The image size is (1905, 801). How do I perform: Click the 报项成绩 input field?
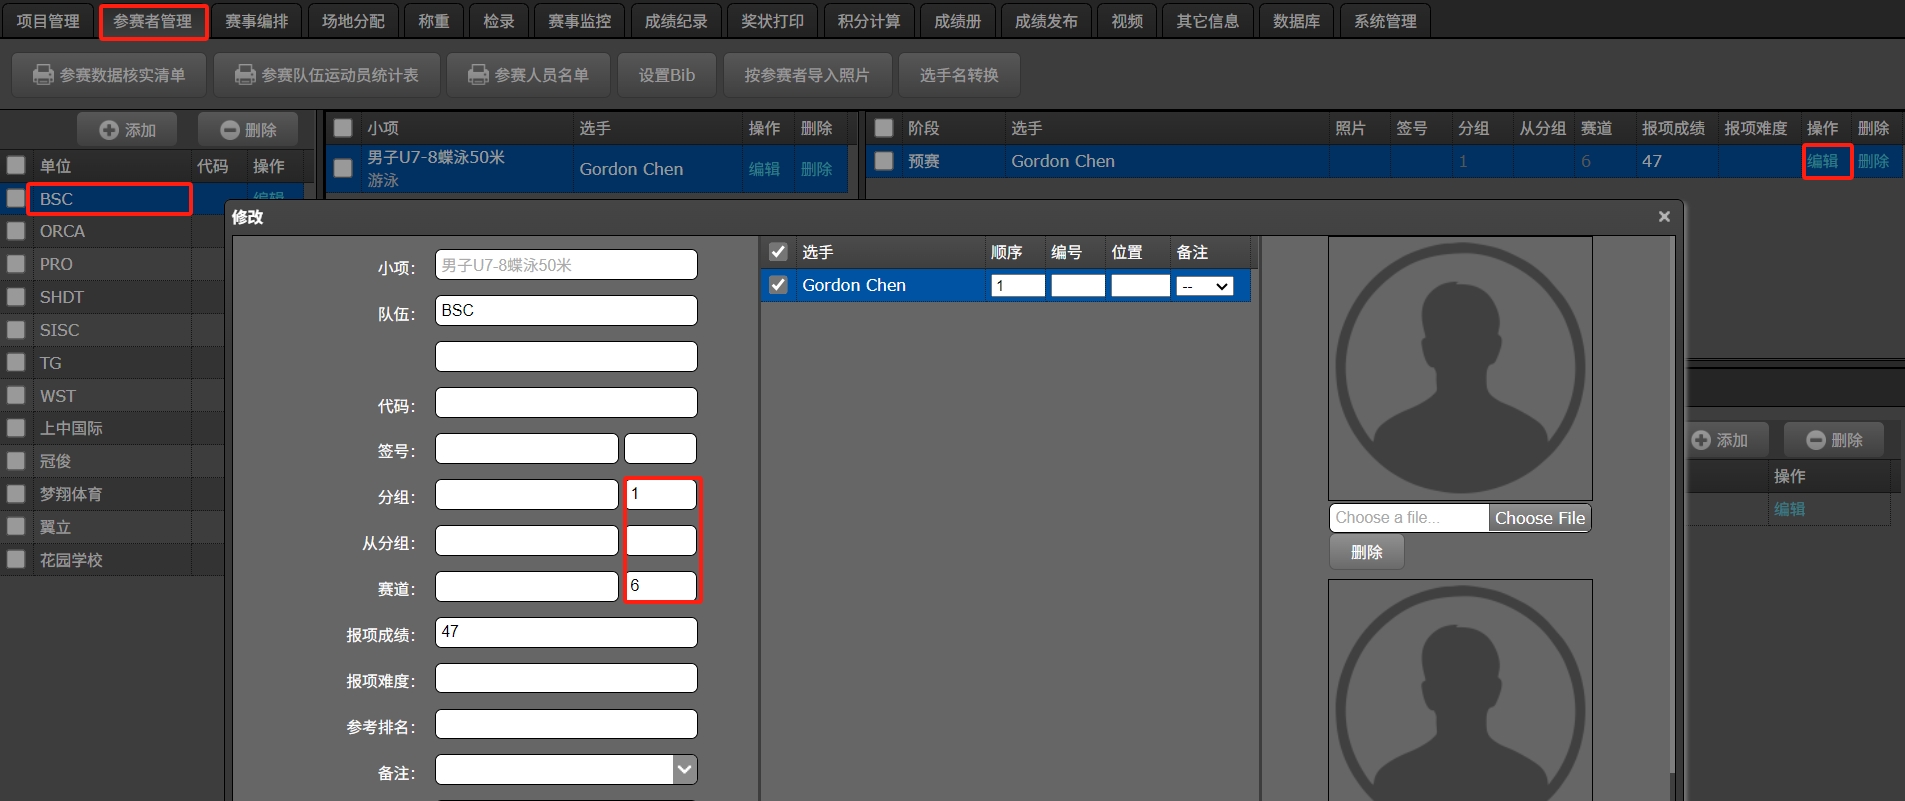pyautogui.click(x=566, y=632)
